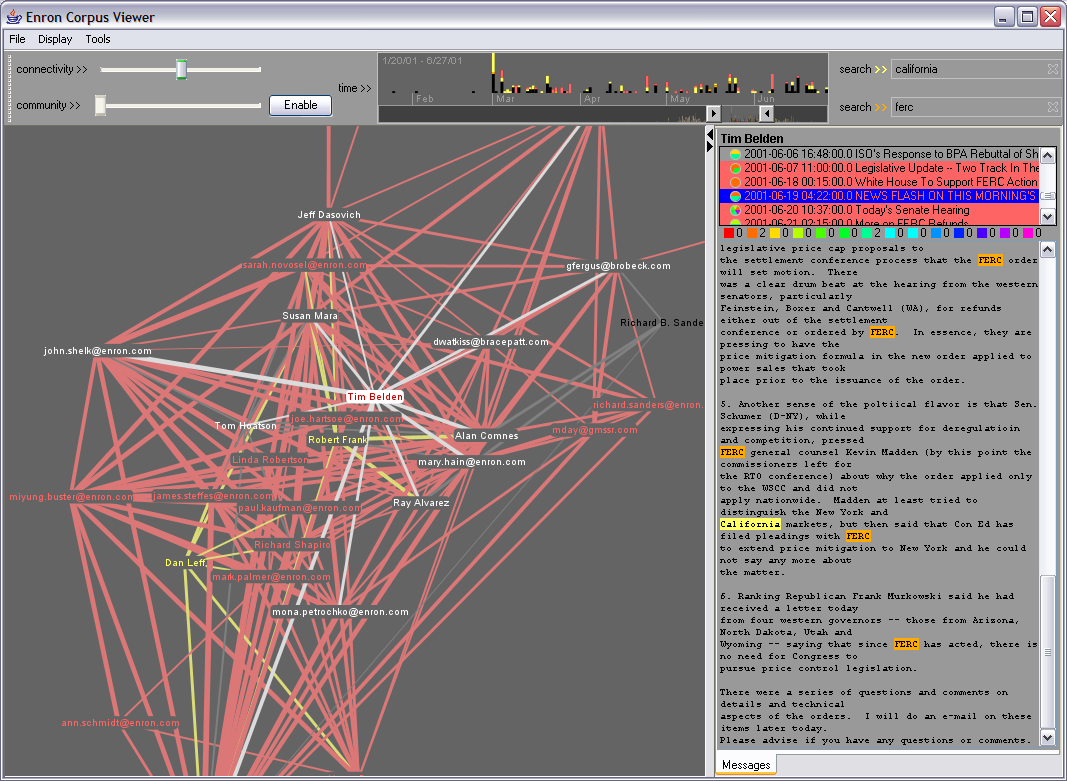Select the mday@gmssr.com node
Image resolution: width=1067 pixels, height=781 pixels.
[595, 430]
